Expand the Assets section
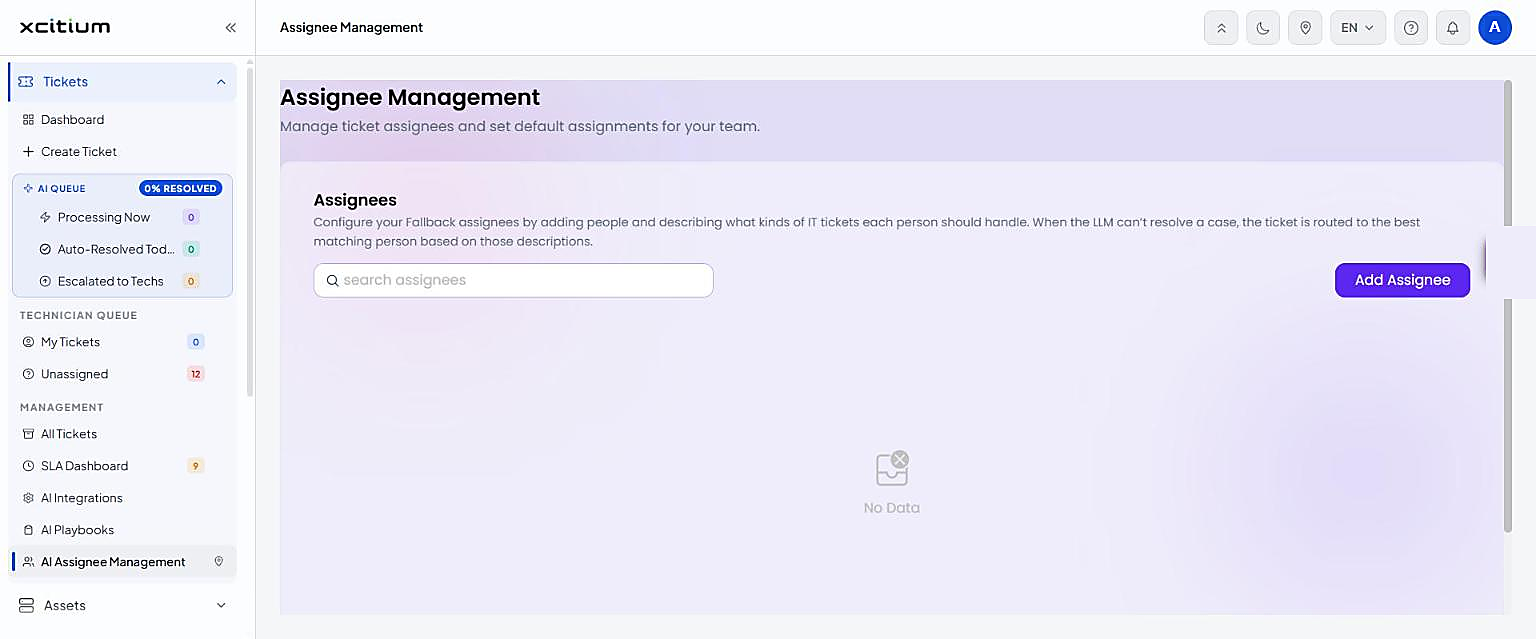 tap(221, 605)
